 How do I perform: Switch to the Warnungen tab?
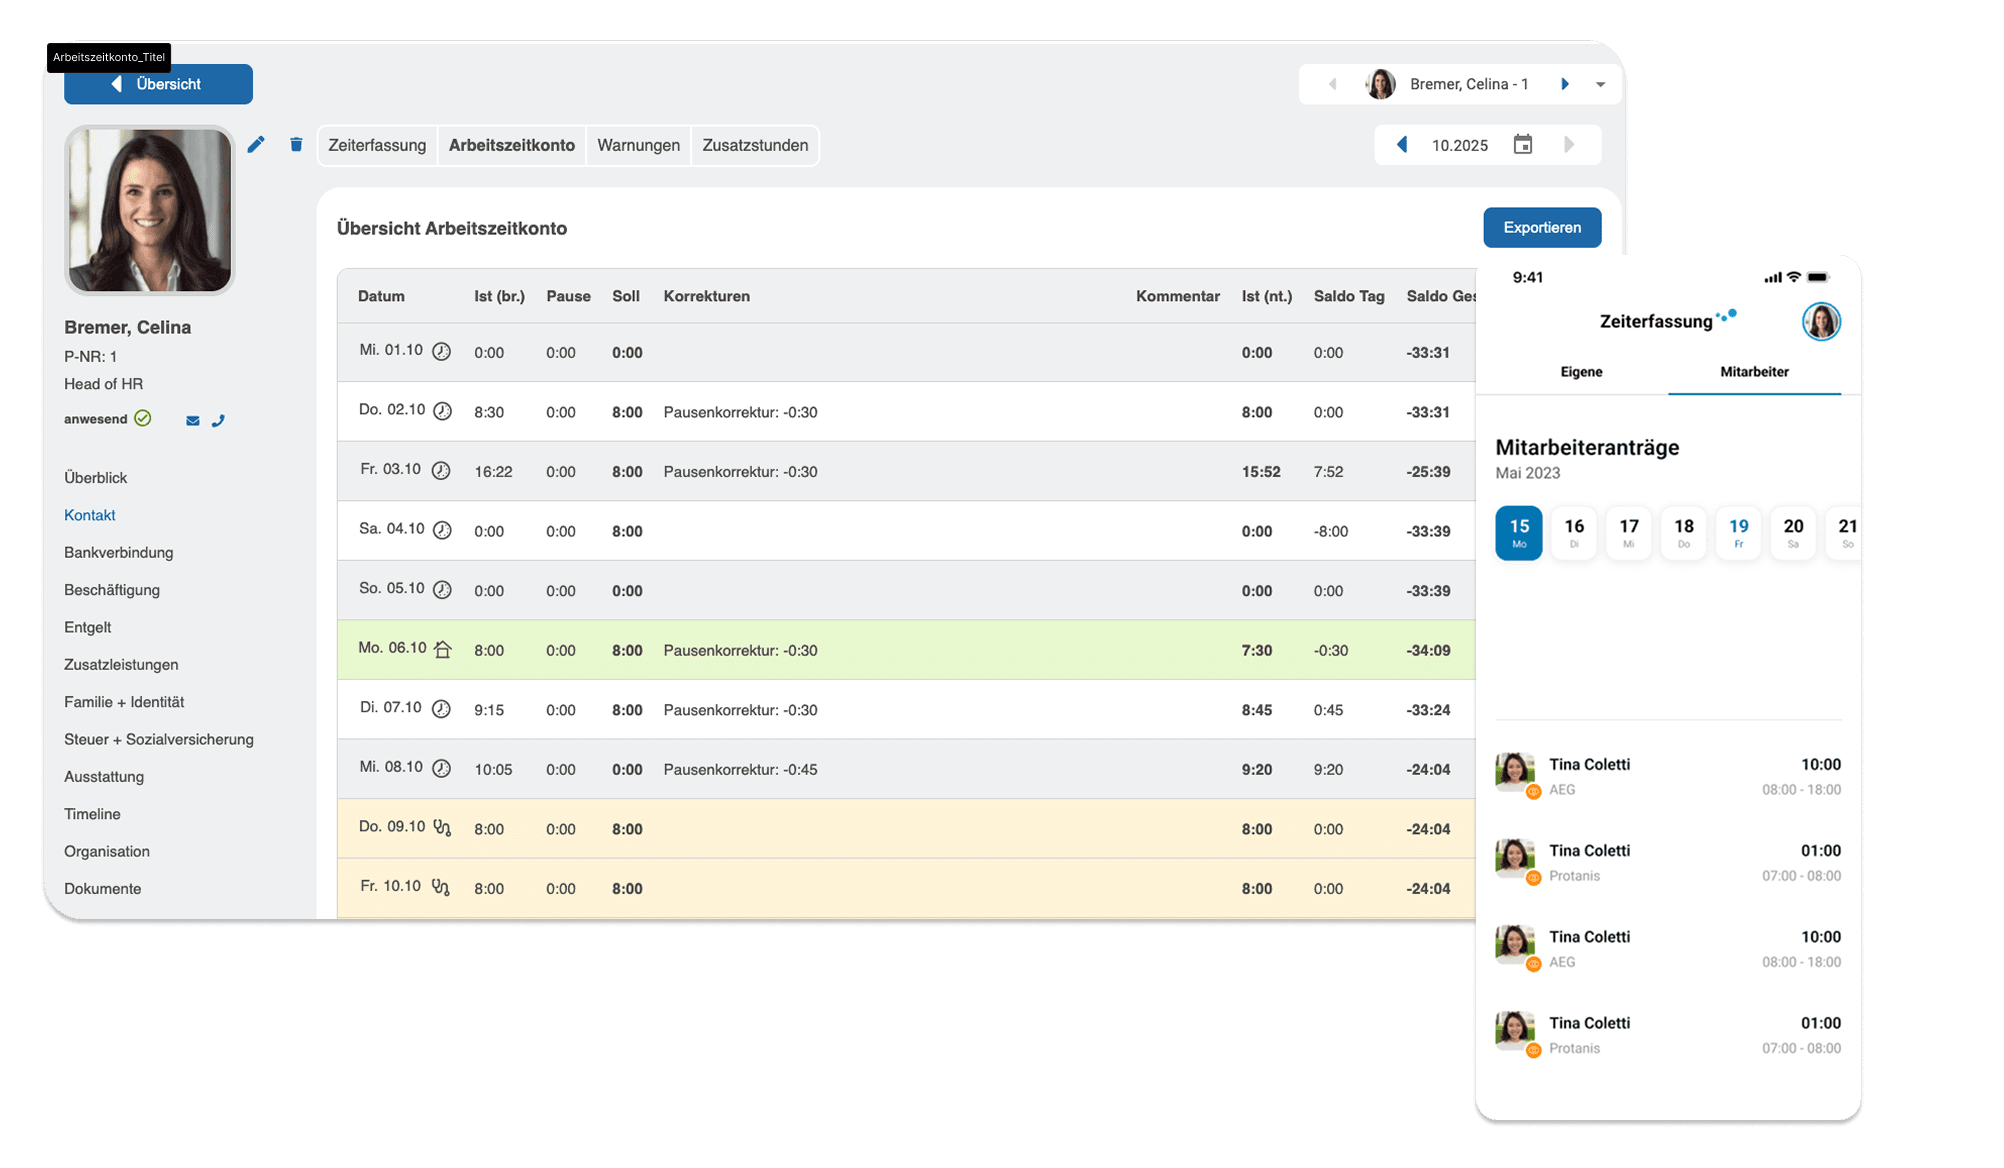(x=638, y=145)
